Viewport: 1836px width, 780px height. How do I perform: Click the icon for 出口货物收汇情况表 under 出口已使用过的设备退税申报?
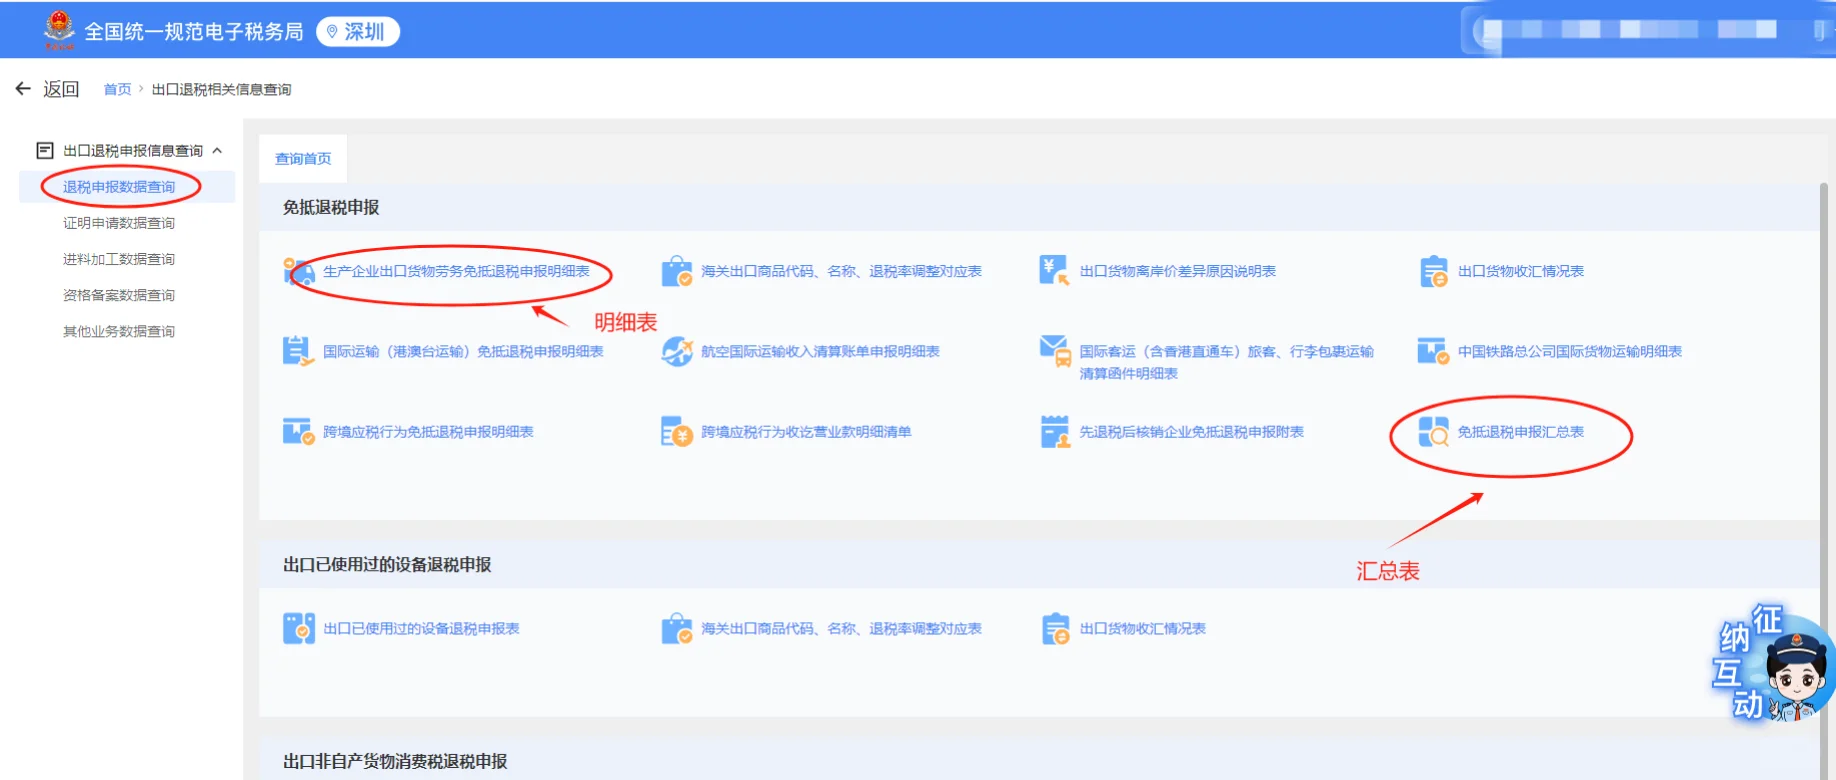pos(1055,629)
